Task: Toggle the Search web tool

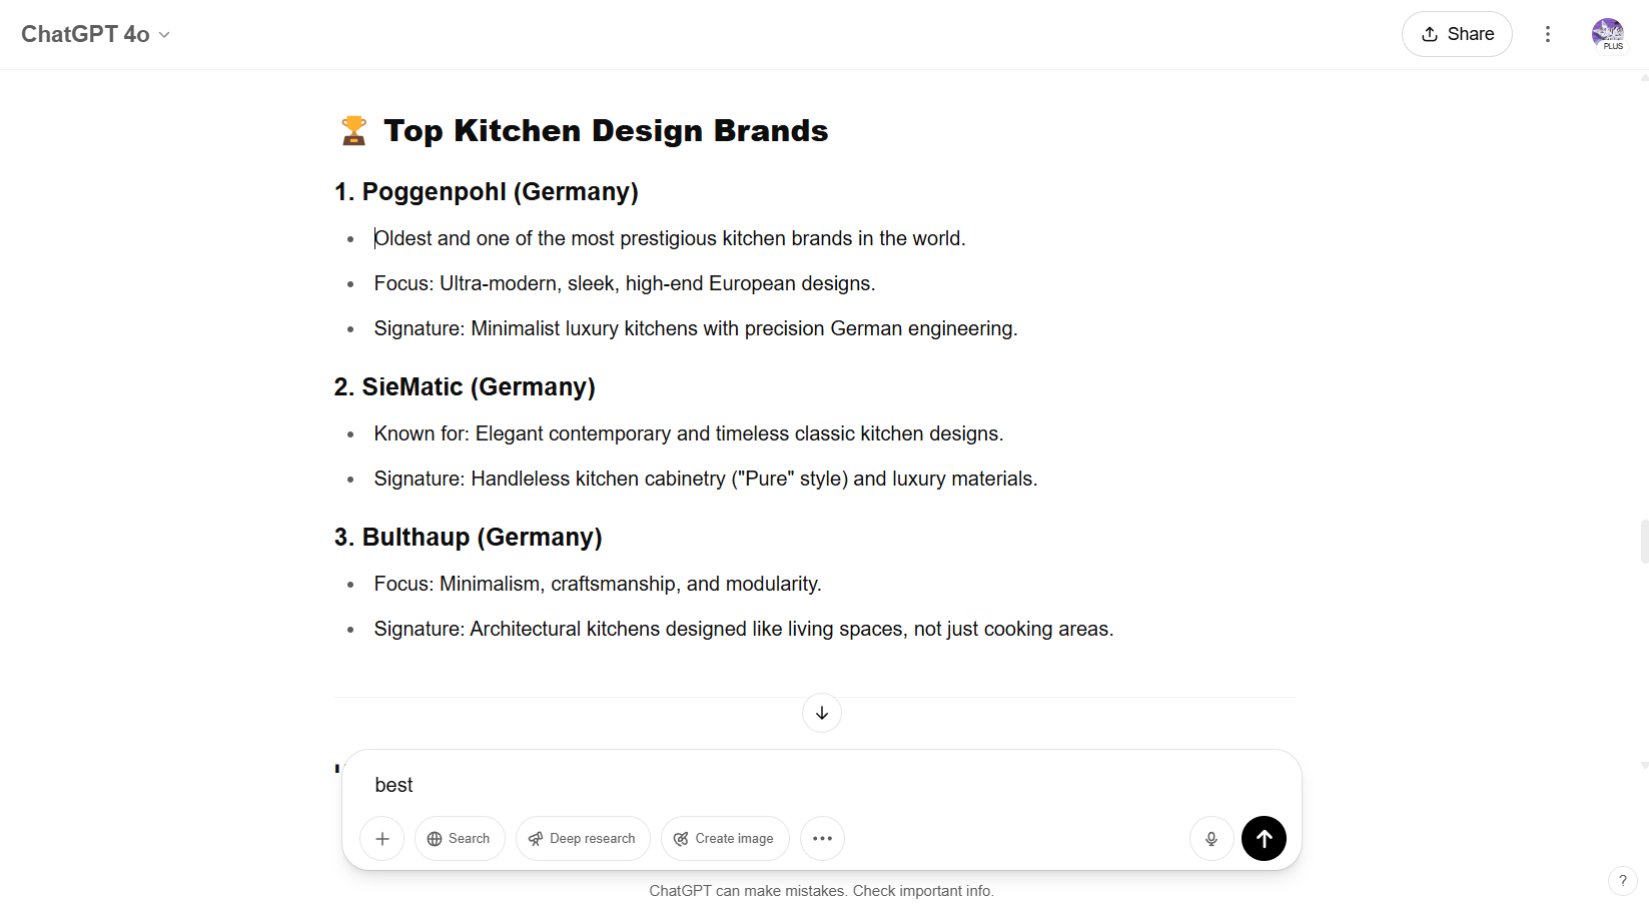Action: [x=459, y=839]
